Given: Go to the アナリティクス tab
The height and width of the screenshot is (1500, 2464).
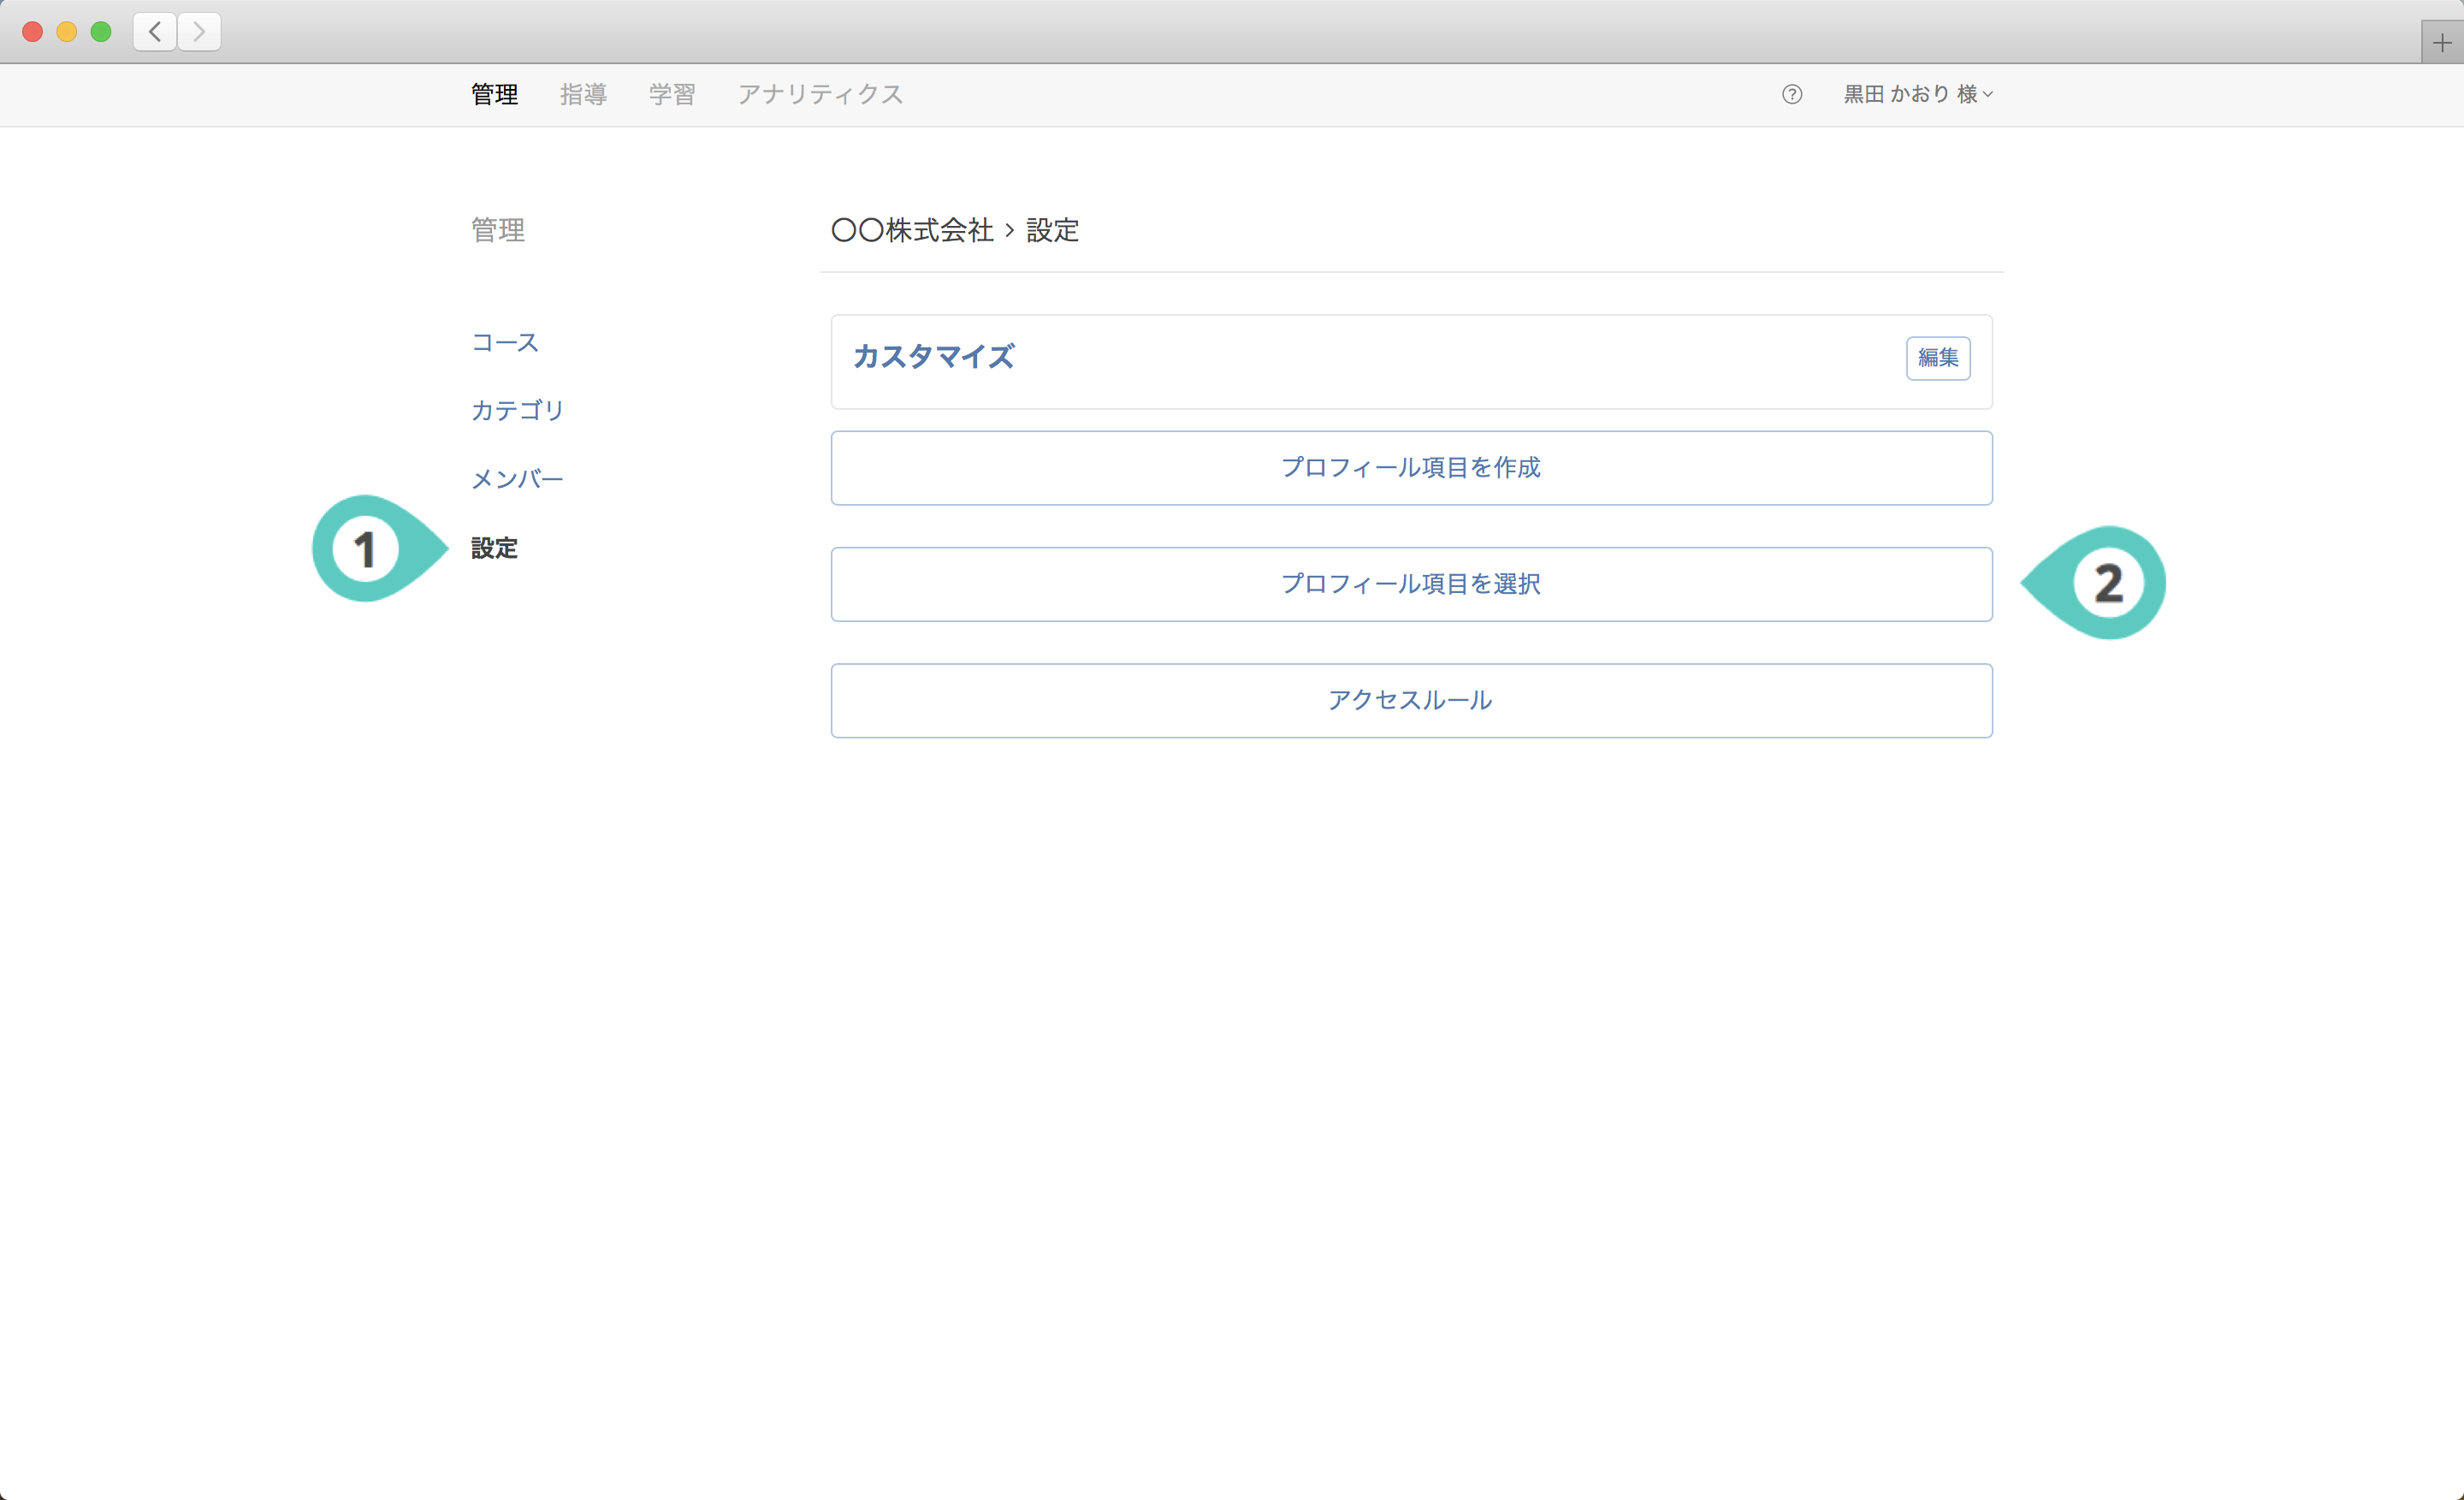Looking at the screenshot, I should point(820,94).
